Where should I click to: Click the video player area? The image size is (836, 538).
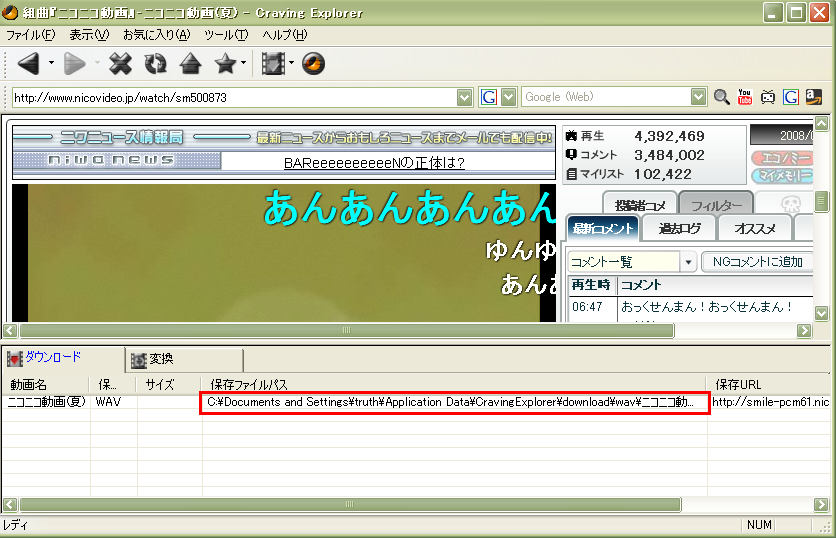click(x=284, y=253)
